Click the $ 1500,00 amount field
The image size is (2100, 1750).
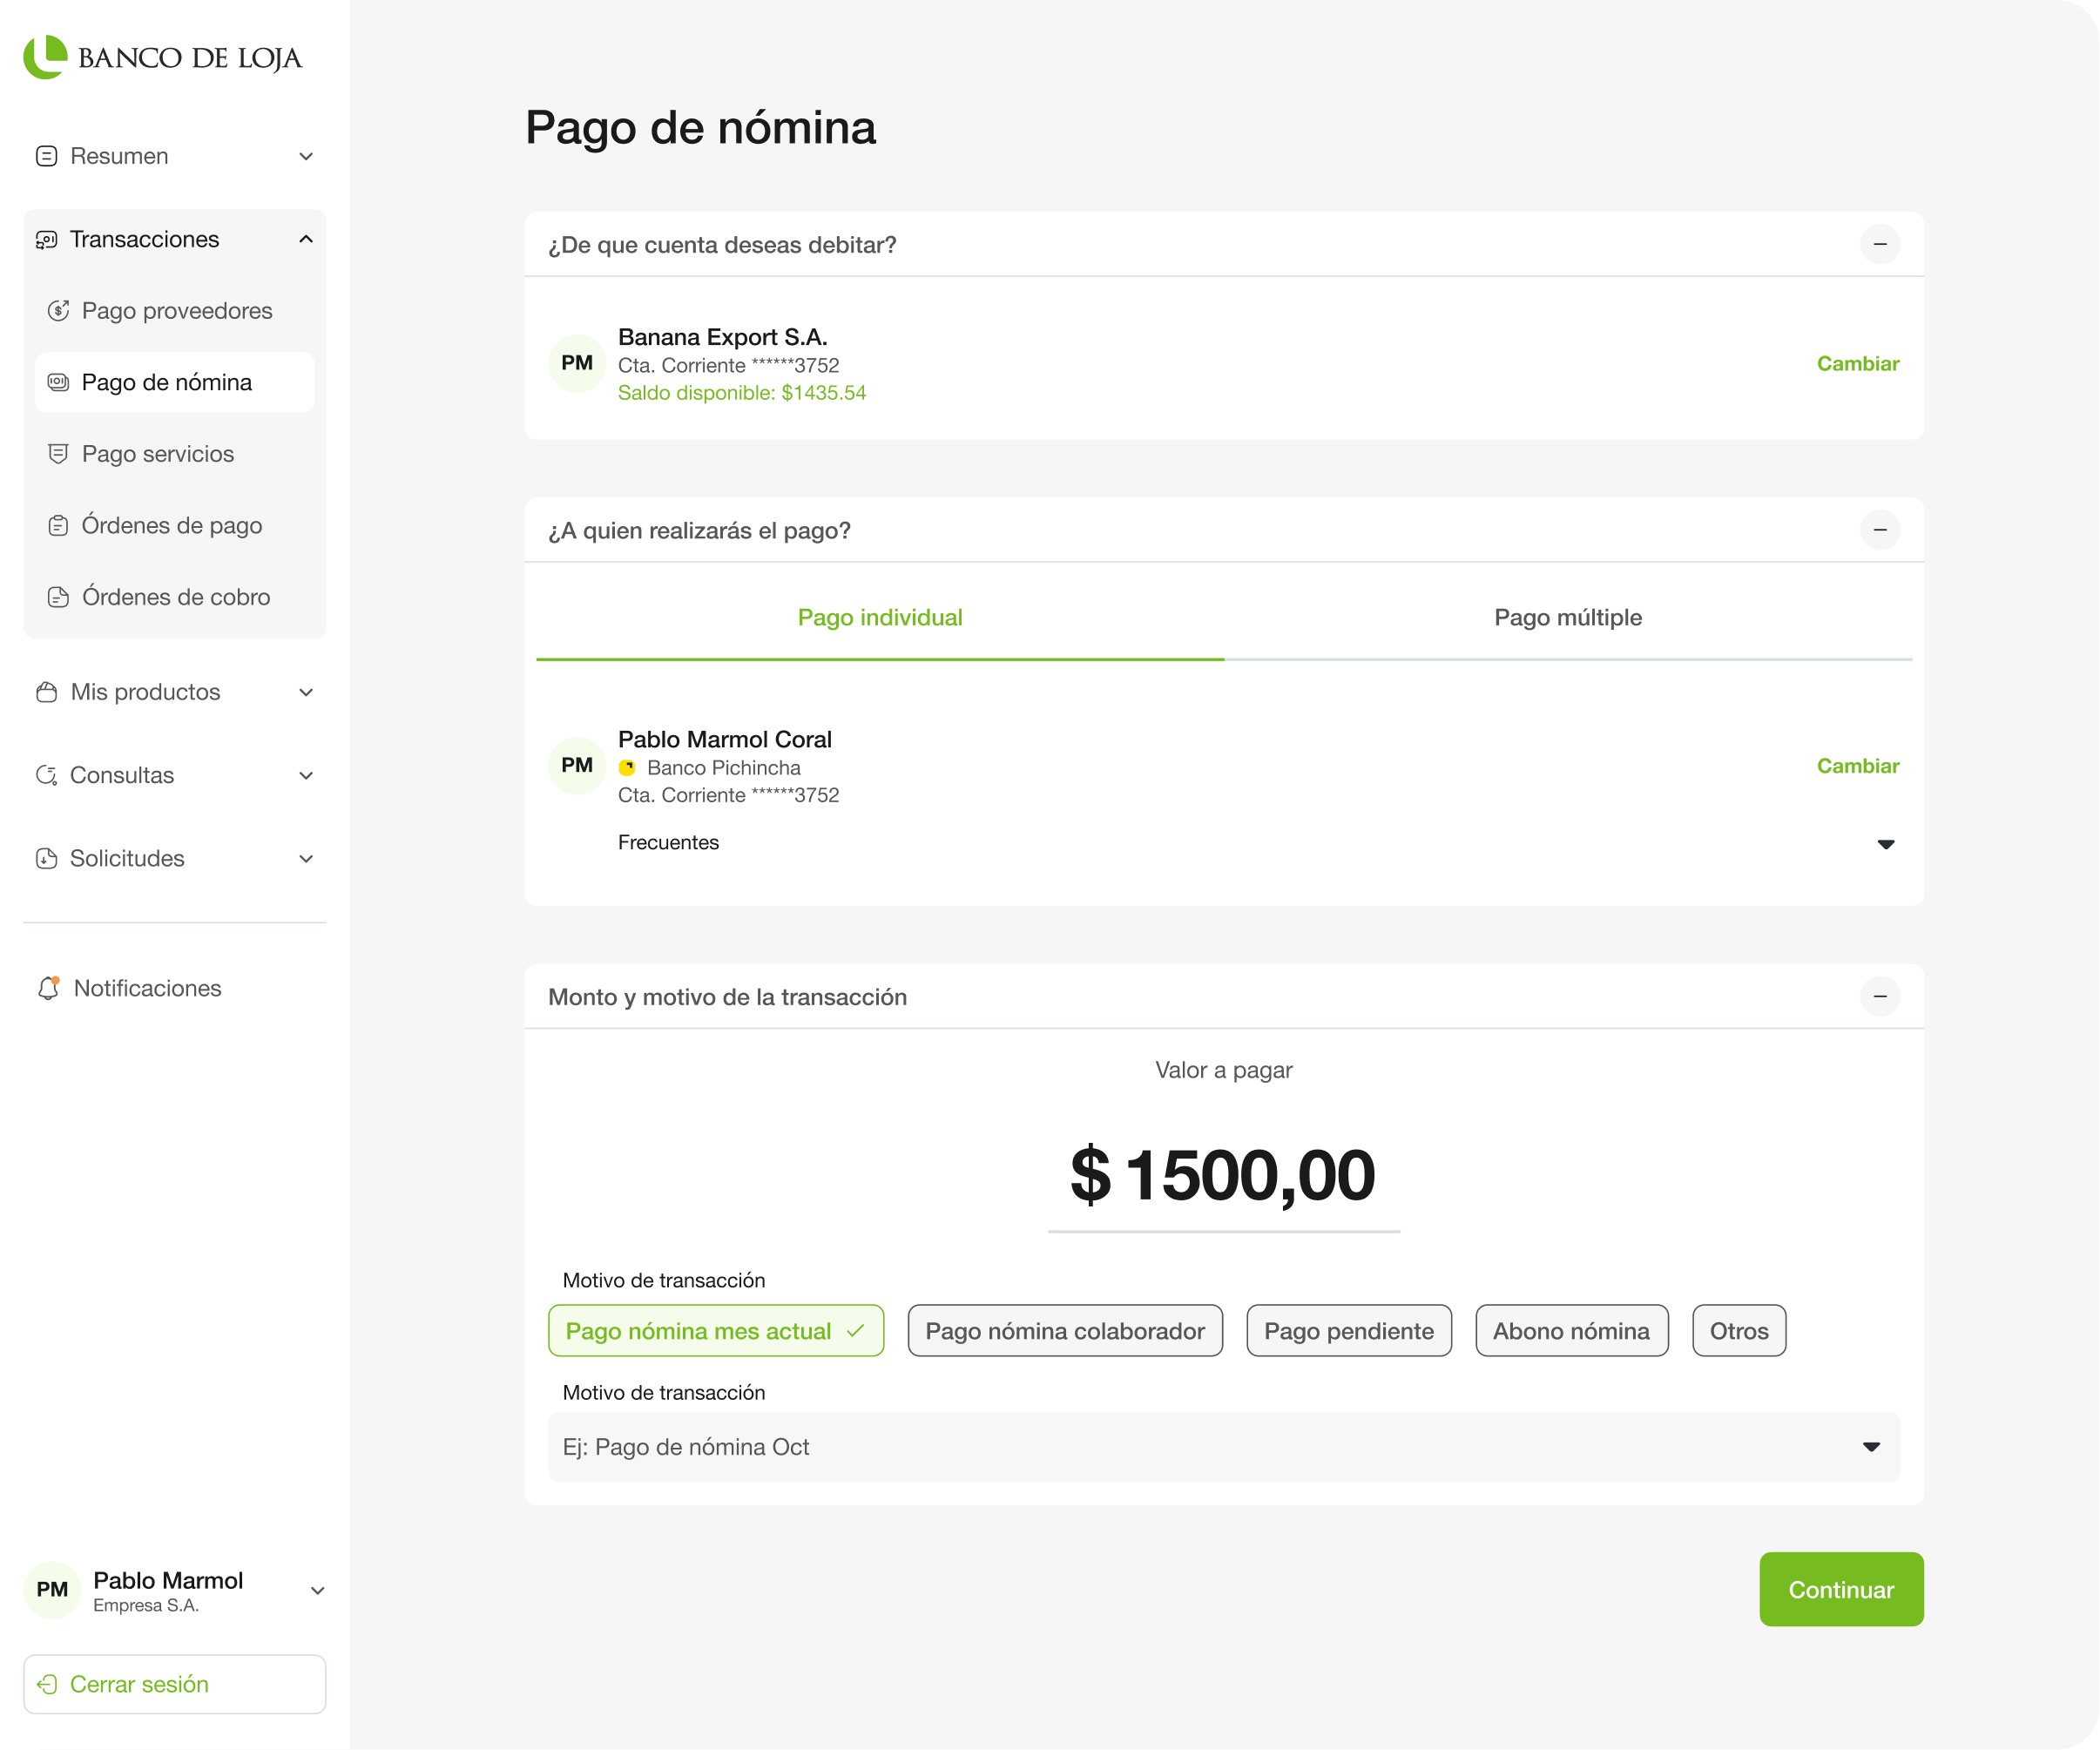click(1222, 1175)
